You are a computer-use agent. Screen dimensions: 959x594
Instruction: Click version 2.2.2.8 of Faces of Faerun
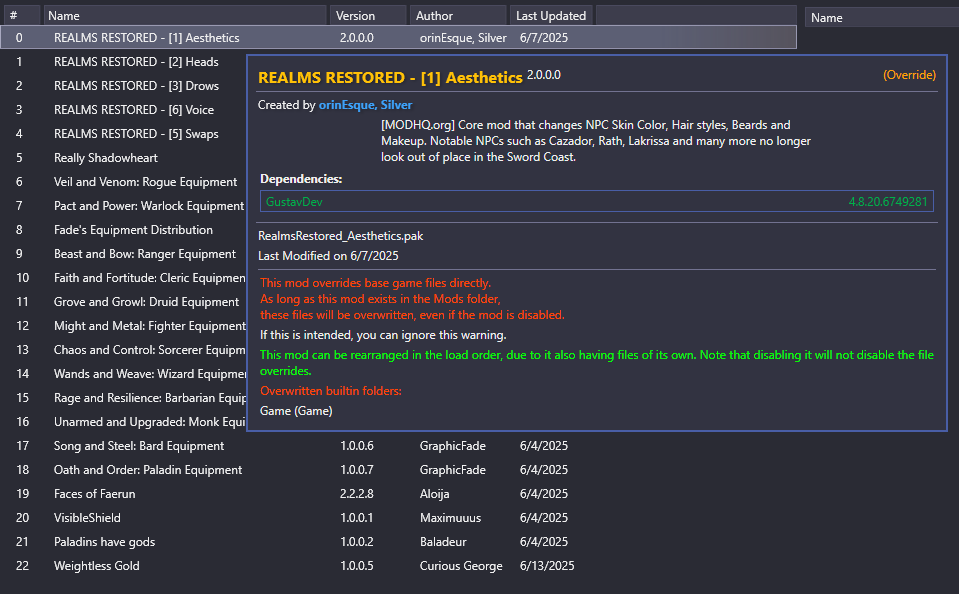click(357, 493)
